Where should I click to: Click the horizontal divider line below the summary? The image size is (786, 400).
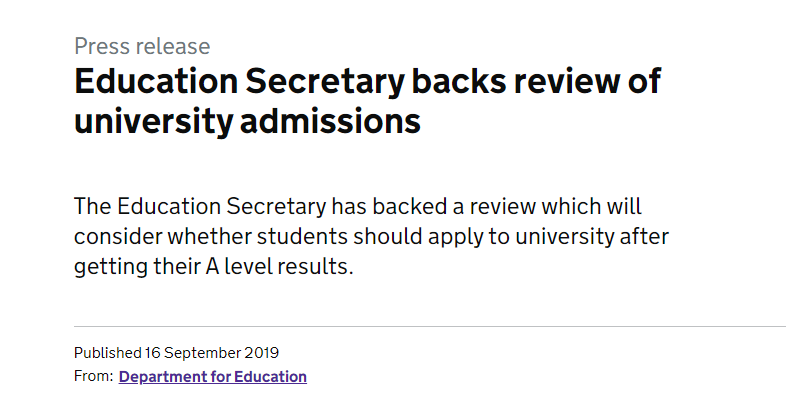[430, 326]
